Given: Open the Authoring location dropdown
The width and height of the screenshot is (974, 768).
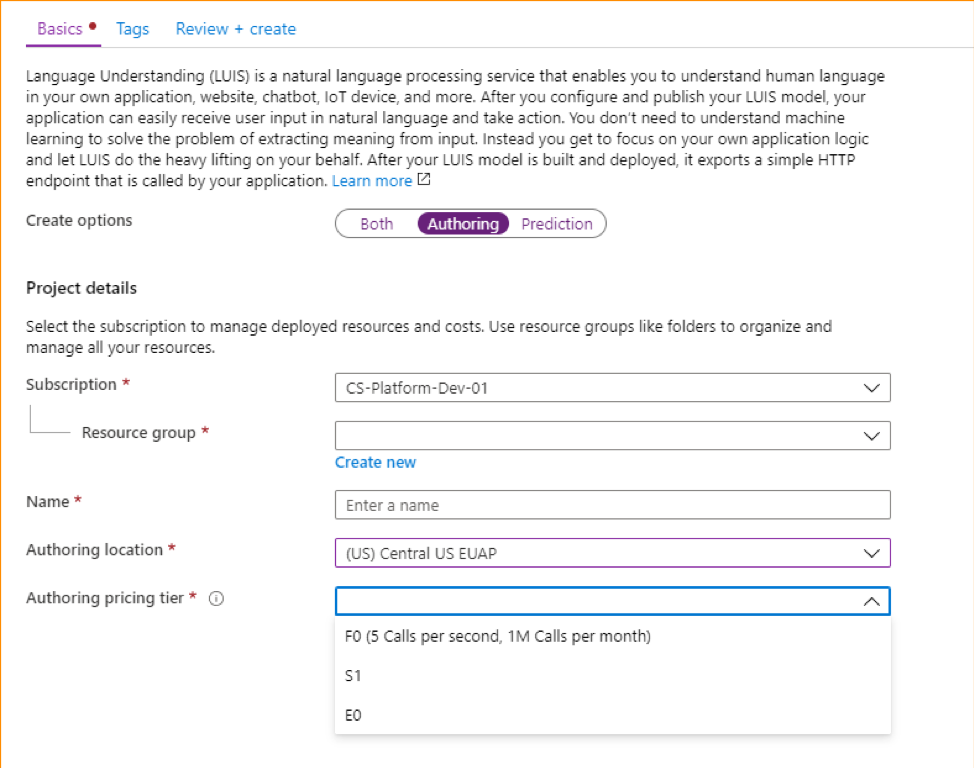Looking at the screenshot, I should (612, 553).
